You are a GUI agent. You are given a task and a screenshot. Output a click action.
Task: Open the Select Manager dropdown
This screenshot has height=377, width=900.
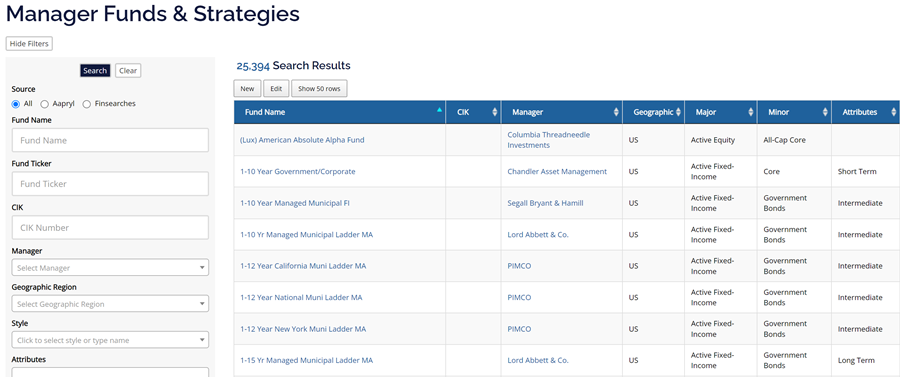pos(110,267)
